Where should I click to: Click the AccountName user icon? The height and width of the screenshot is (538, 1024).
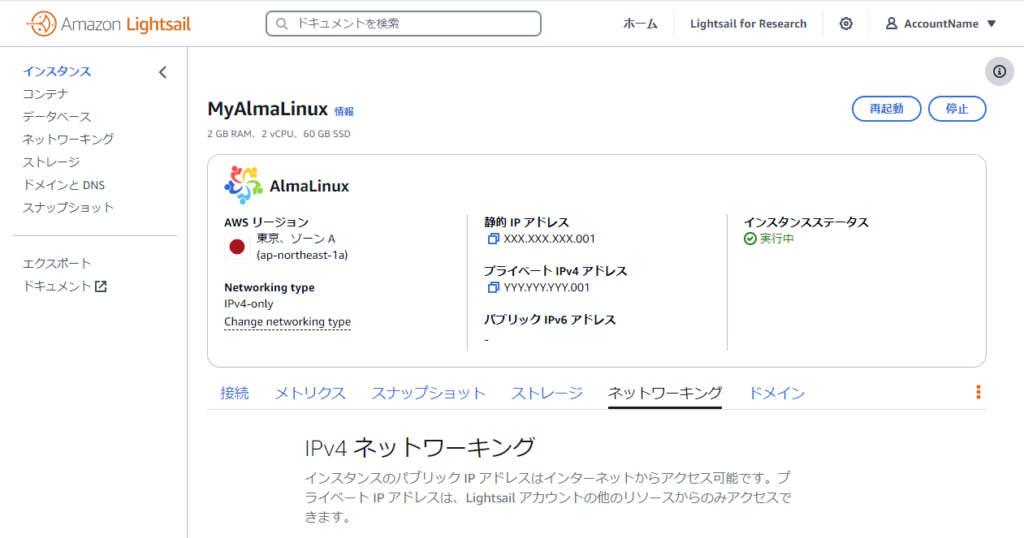coord(891,24)
